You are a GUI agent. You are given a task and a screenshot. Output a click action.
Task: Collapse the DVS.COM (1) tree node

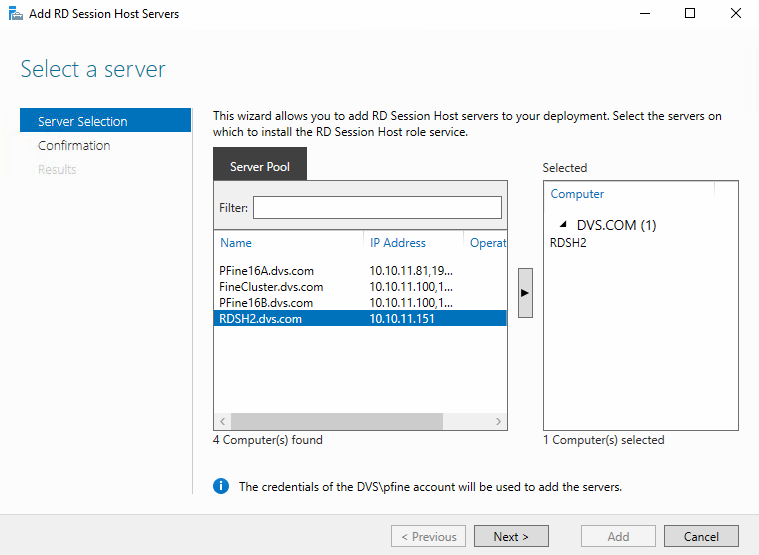[563, 225]
